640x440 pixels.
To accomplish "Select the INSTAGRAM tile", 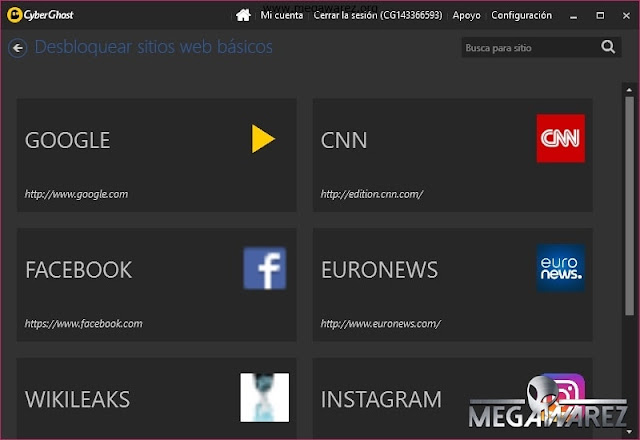I will coord(452,399).
